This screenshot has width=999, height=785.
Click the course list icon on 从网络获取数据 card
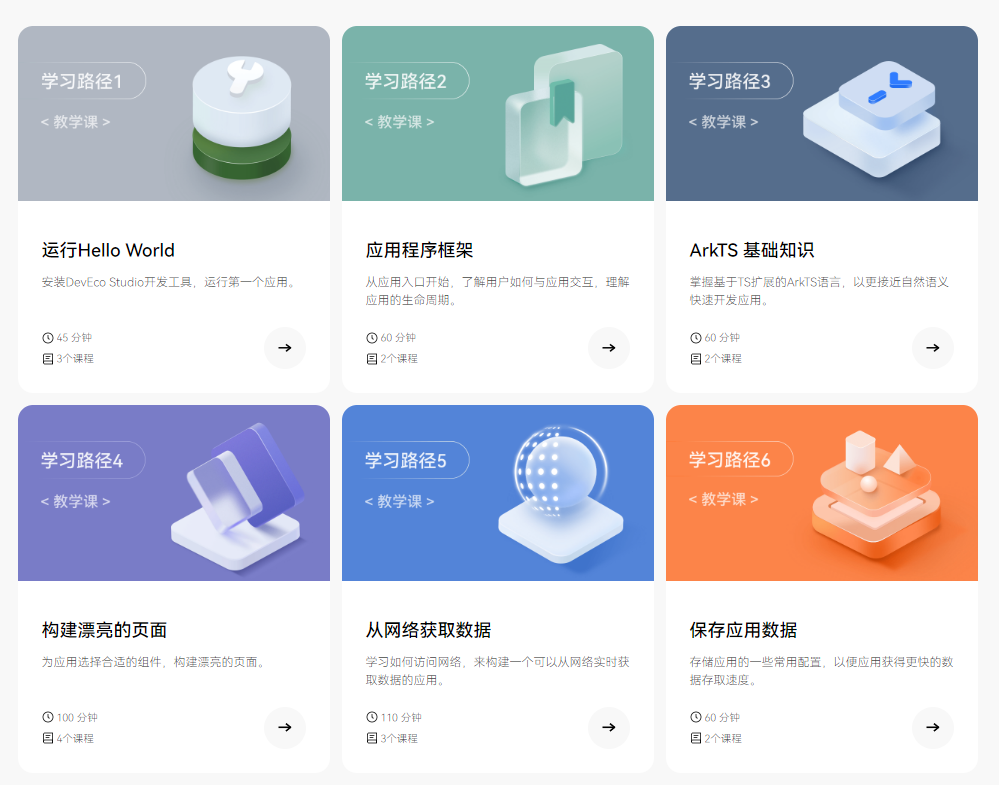click(372, 738)
